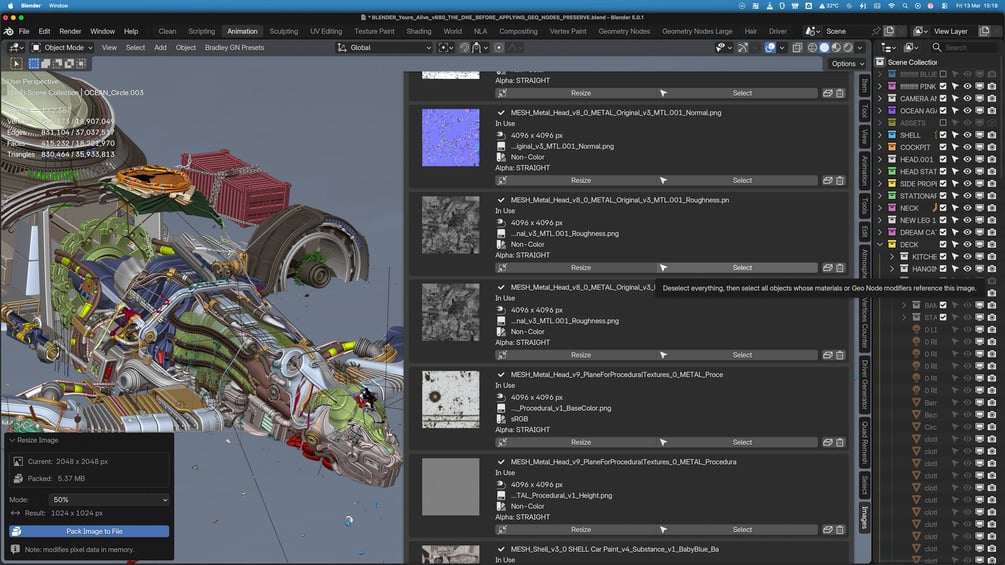Choose the intersect selection mode icon
1005x565 pixels.
[x=81, y=63]
